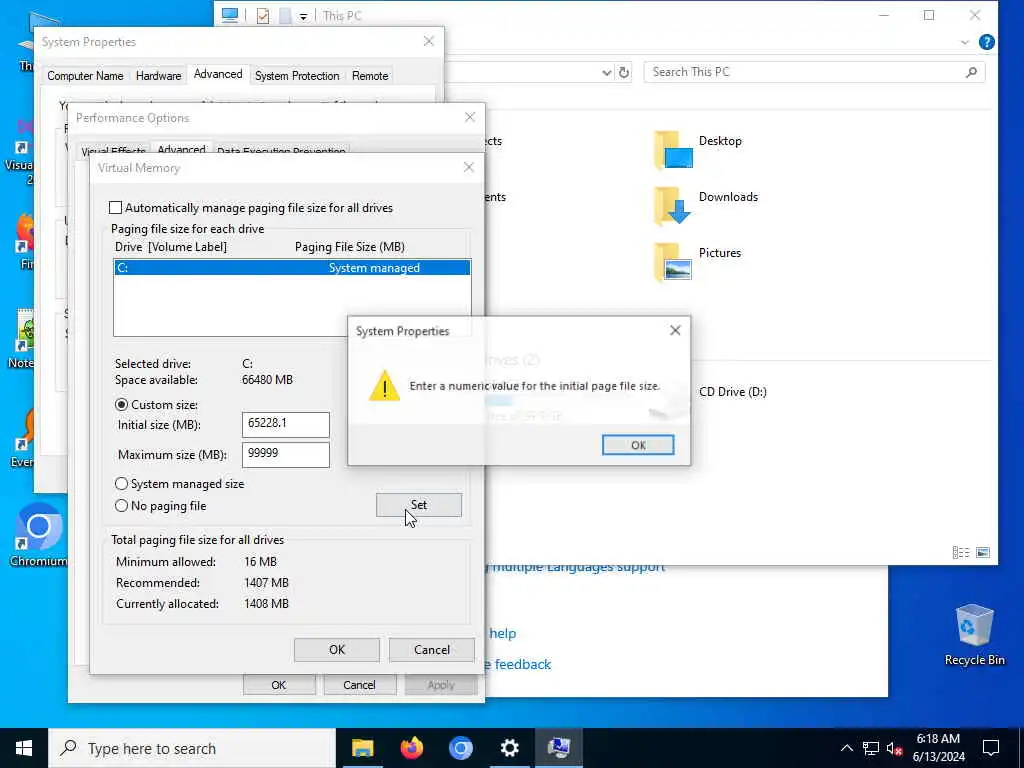
Task: Click This PC title bar computer icon
Action: [230, 15]
